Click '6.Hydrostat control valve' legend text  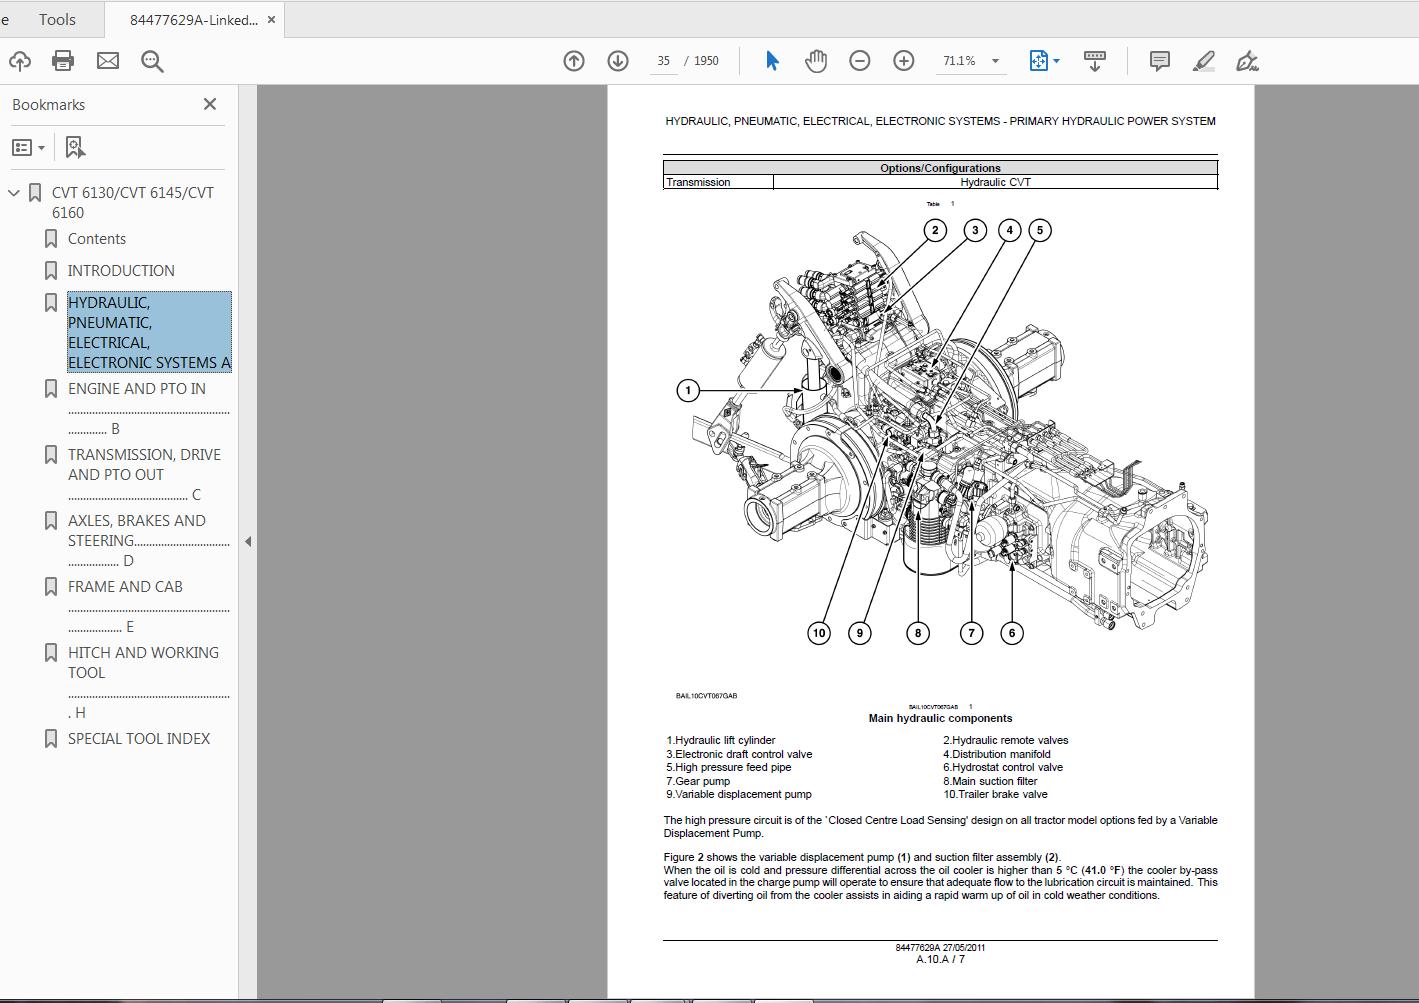pos(1003,767)
